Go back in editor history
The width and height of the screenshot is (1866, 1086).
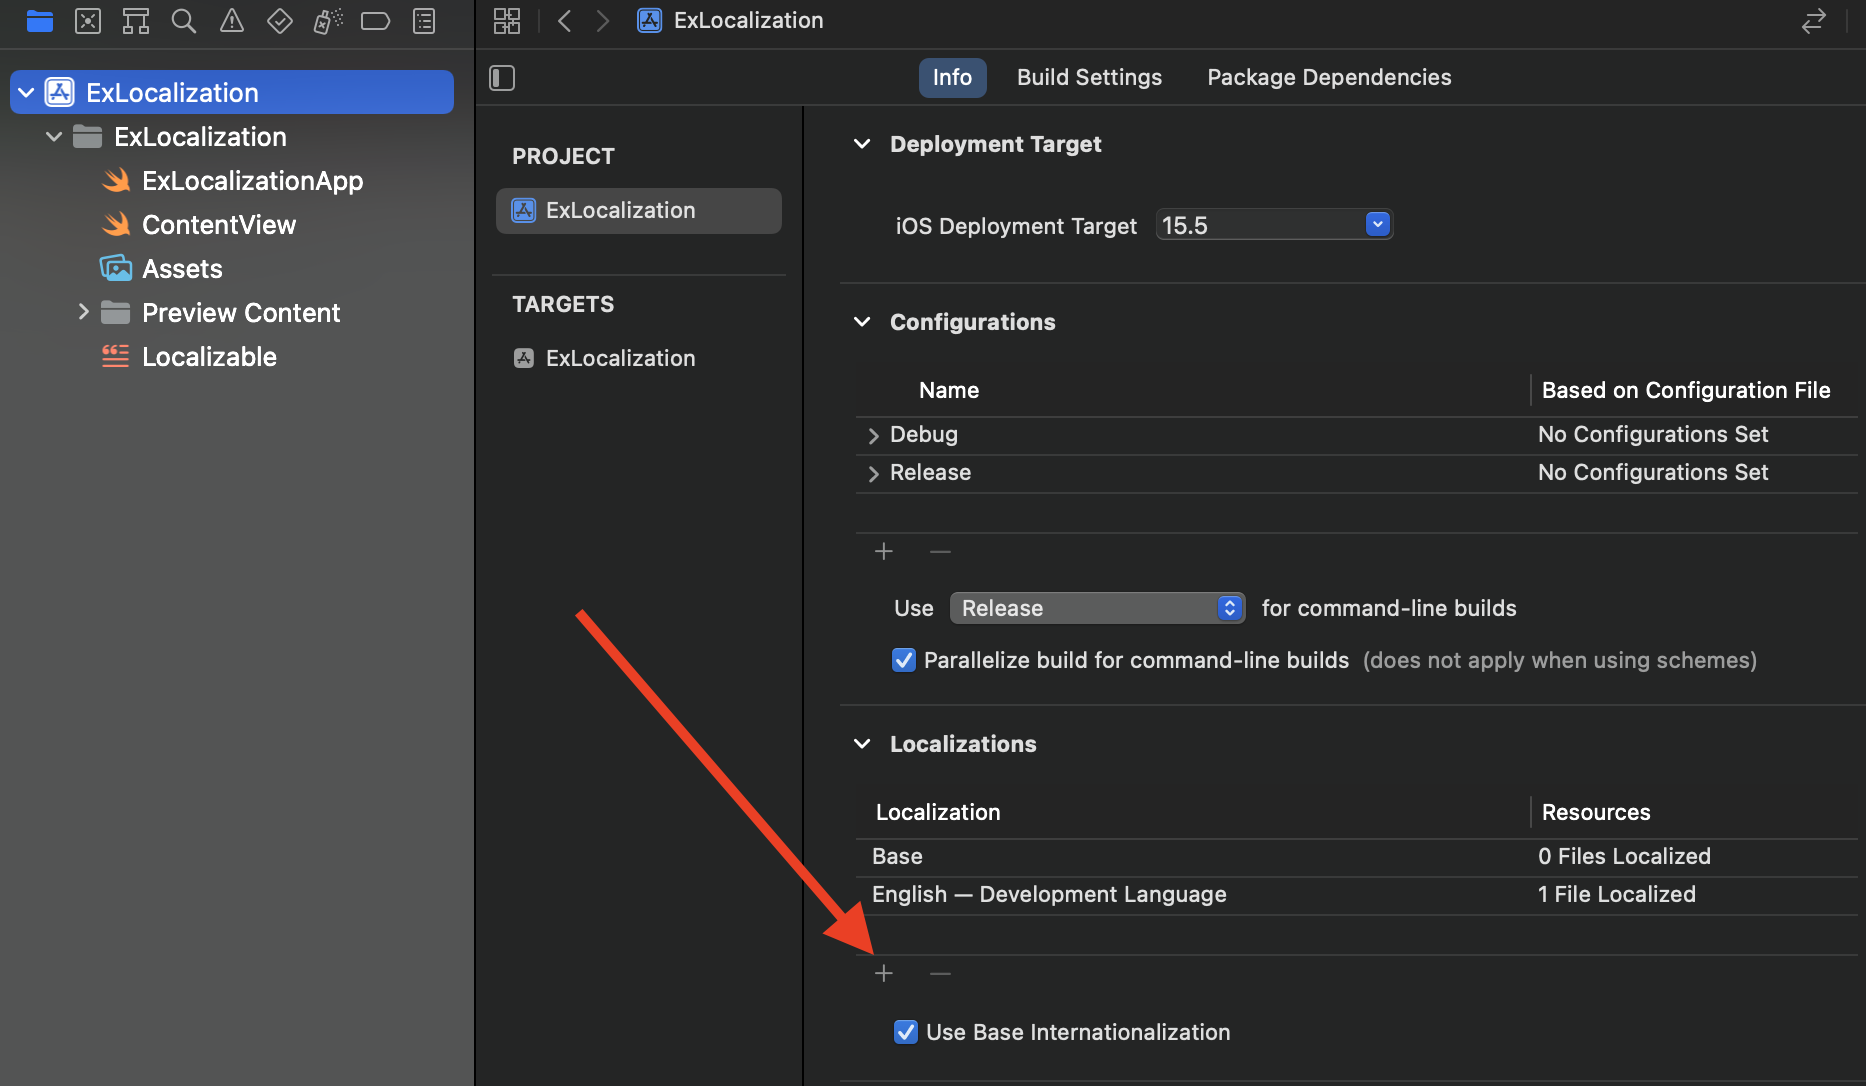[x=565, y=21]
